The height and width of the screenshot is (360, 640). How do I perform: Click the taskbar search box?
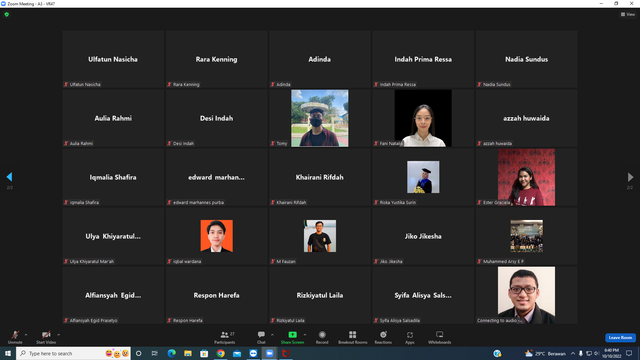[73, 353]
